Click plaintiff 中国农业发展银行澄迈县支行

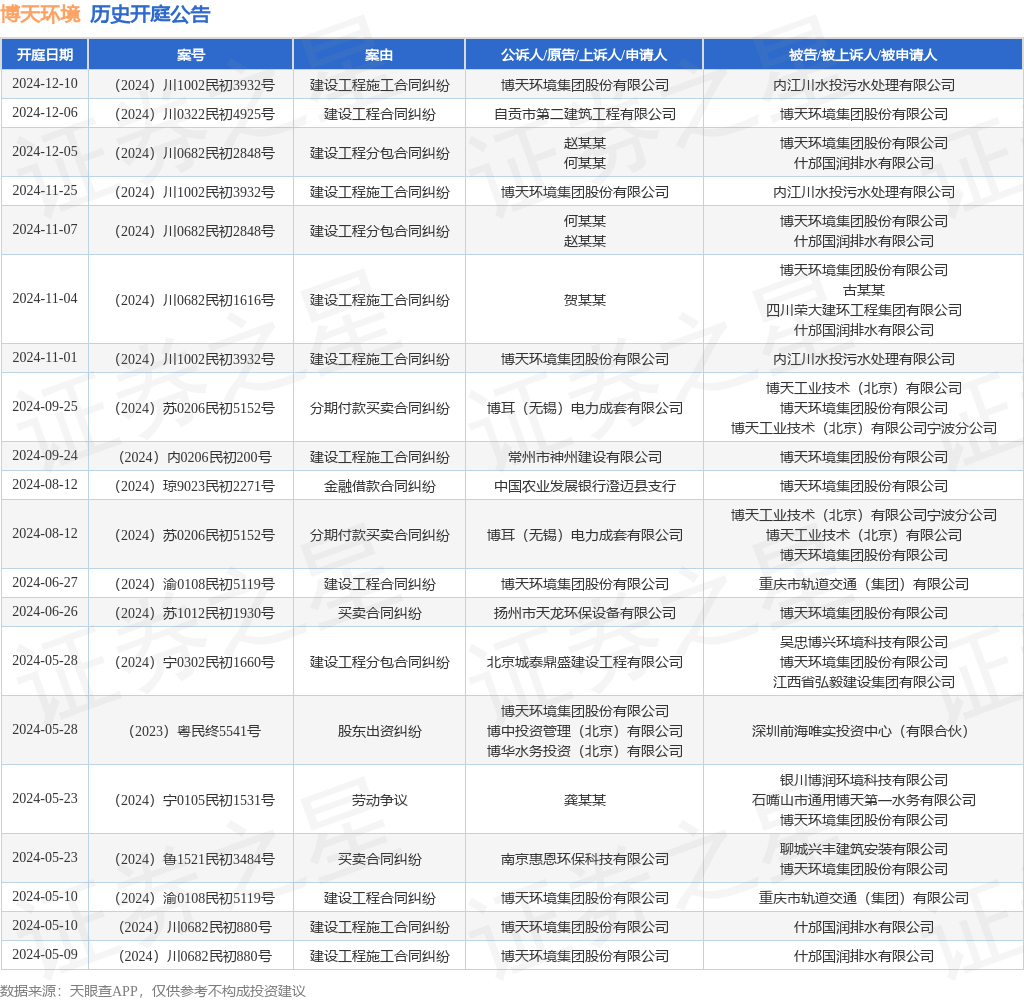point(584,486)
